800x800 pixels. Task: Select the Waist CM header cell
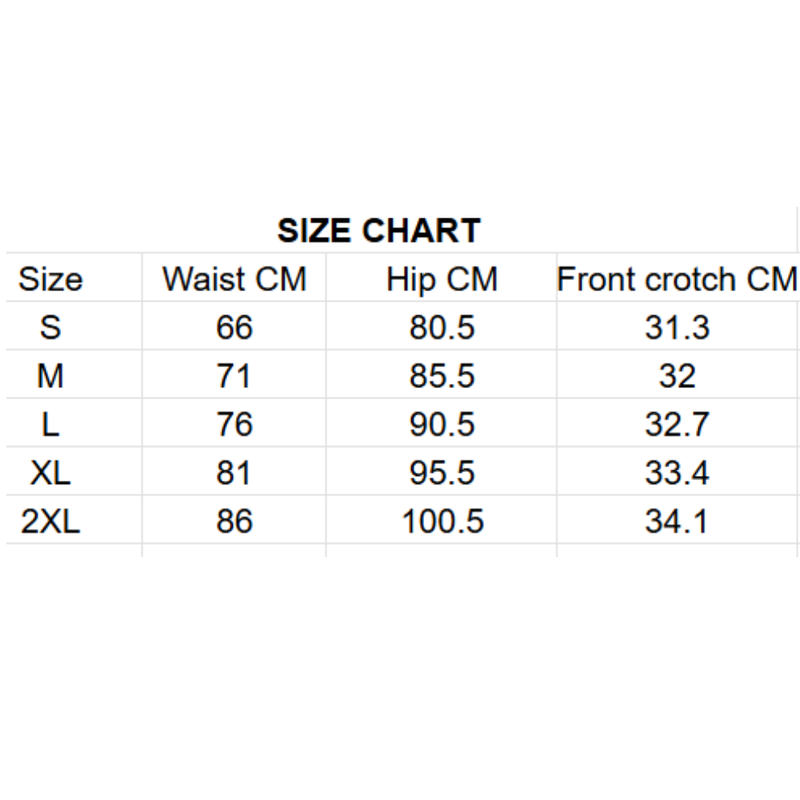234,279
